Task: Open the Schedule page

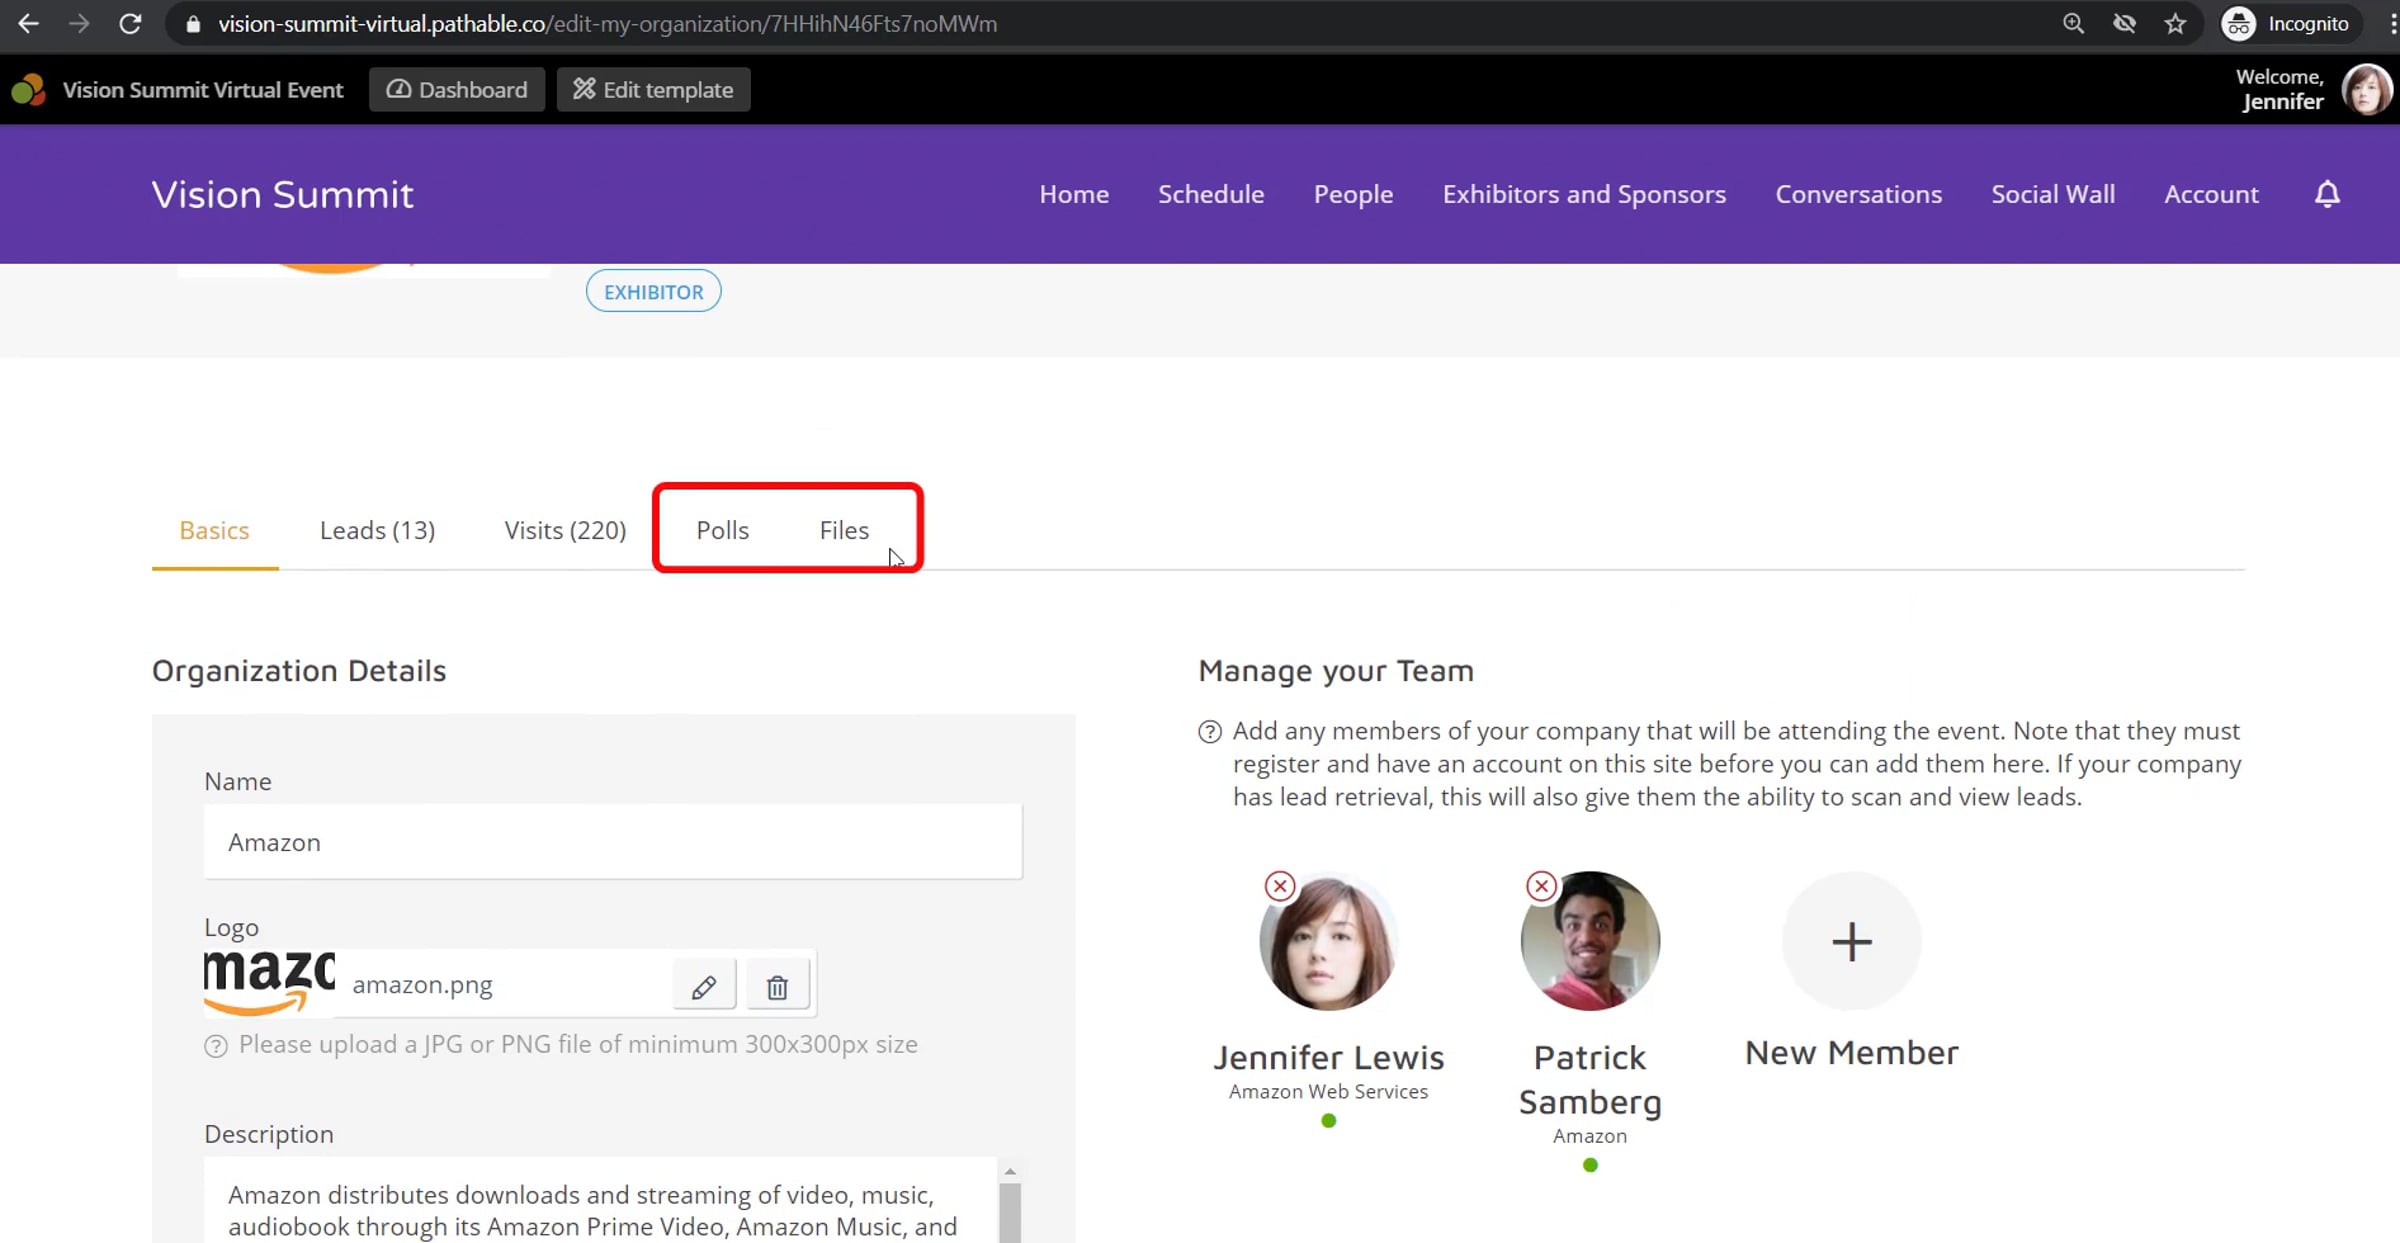Action: coord(1211,194)
